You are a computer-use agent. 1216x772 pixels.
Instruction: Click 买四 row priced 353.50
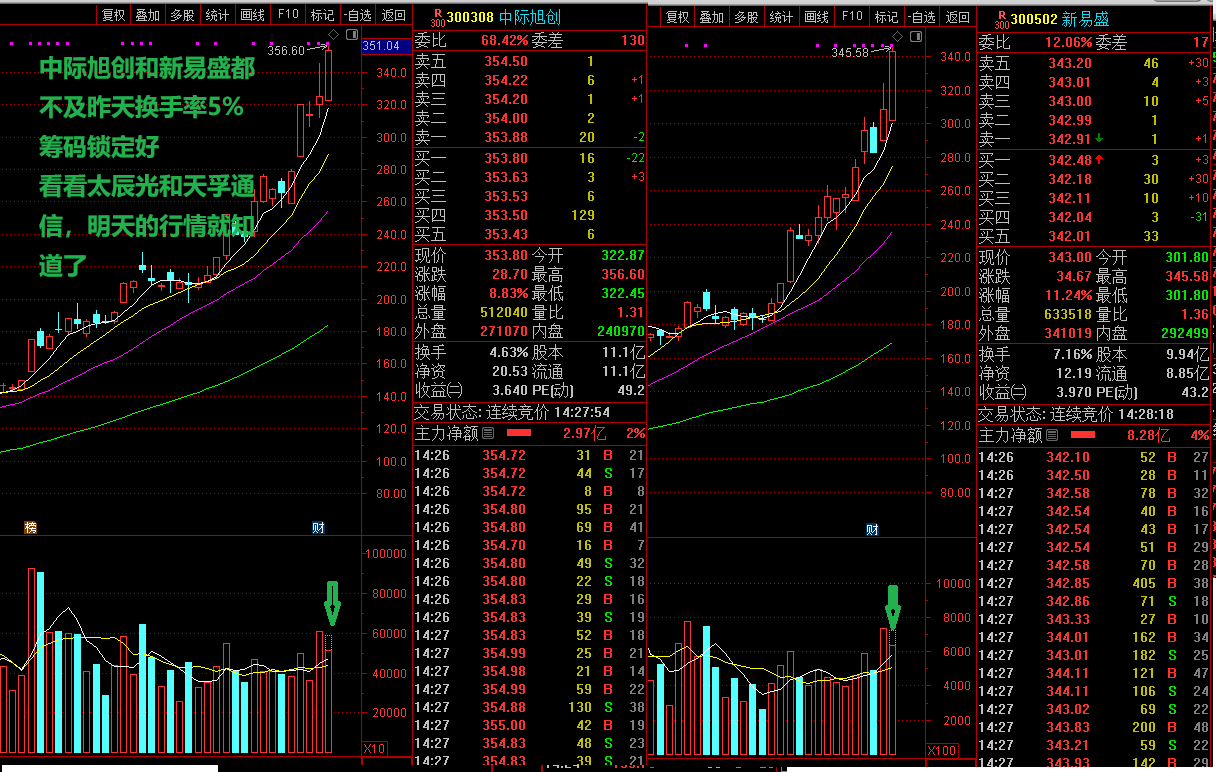[x=530, y=216]
